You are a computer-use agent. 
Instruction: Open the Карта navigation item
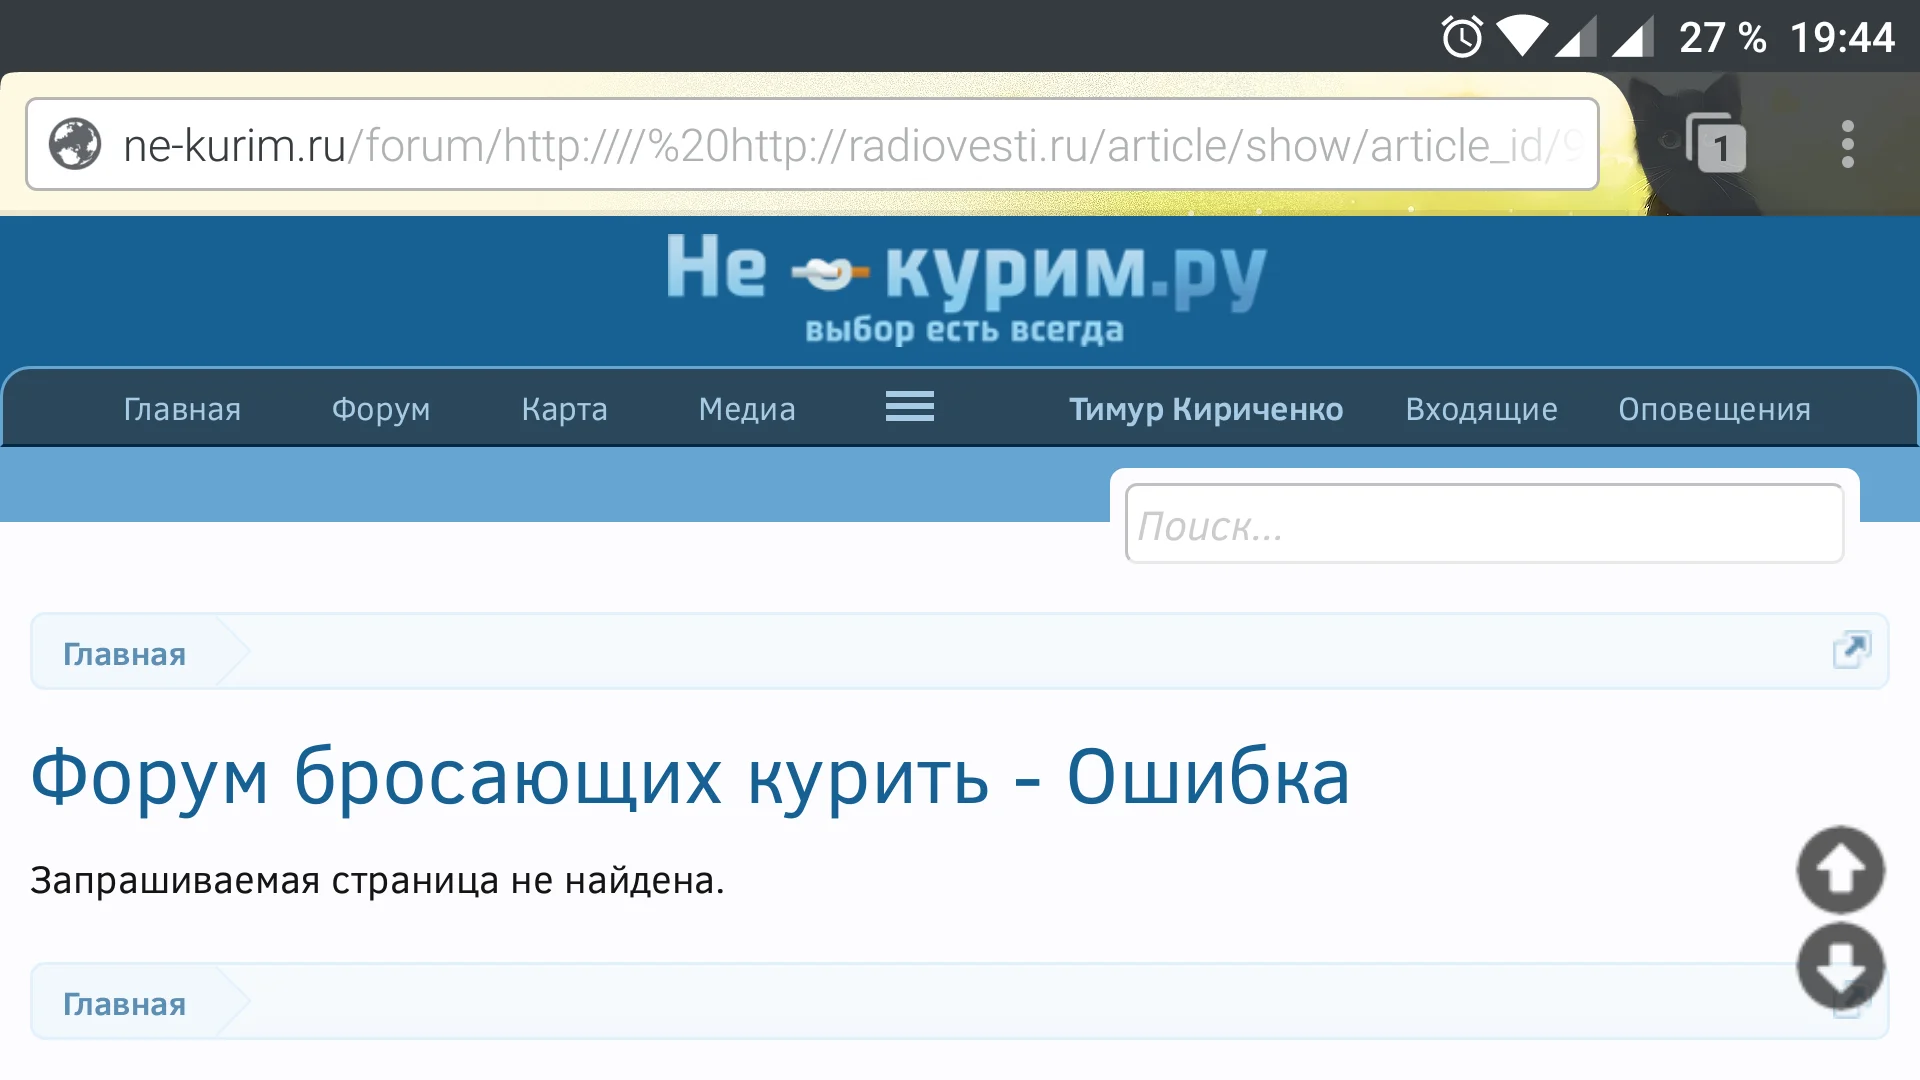564,409
